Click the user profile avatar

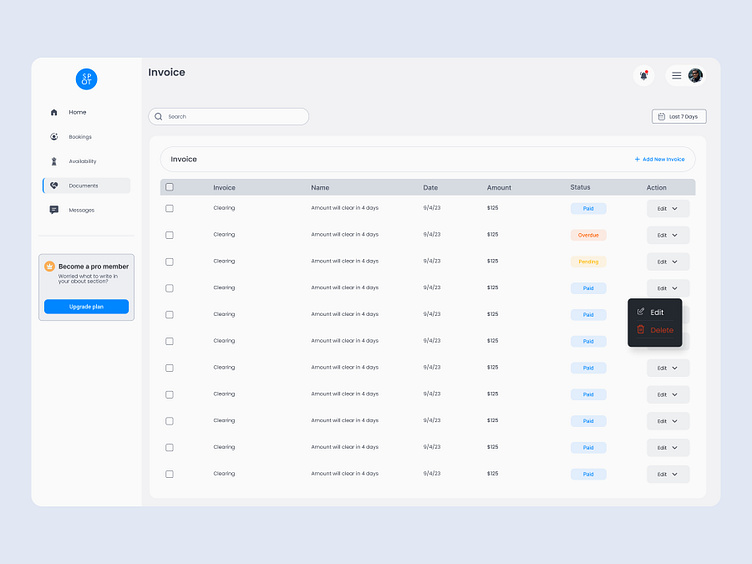coord(695,75)
